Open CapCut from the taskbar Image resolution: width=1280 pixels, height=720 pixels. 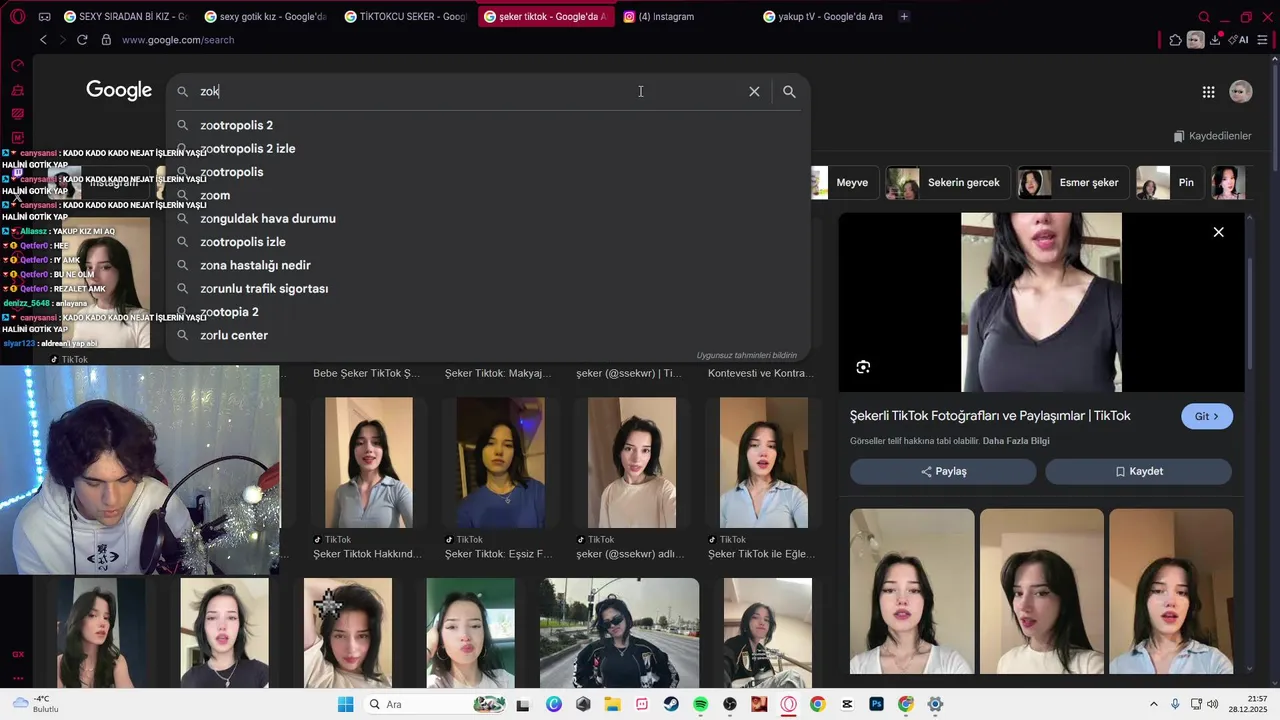[x=847, y=704]
